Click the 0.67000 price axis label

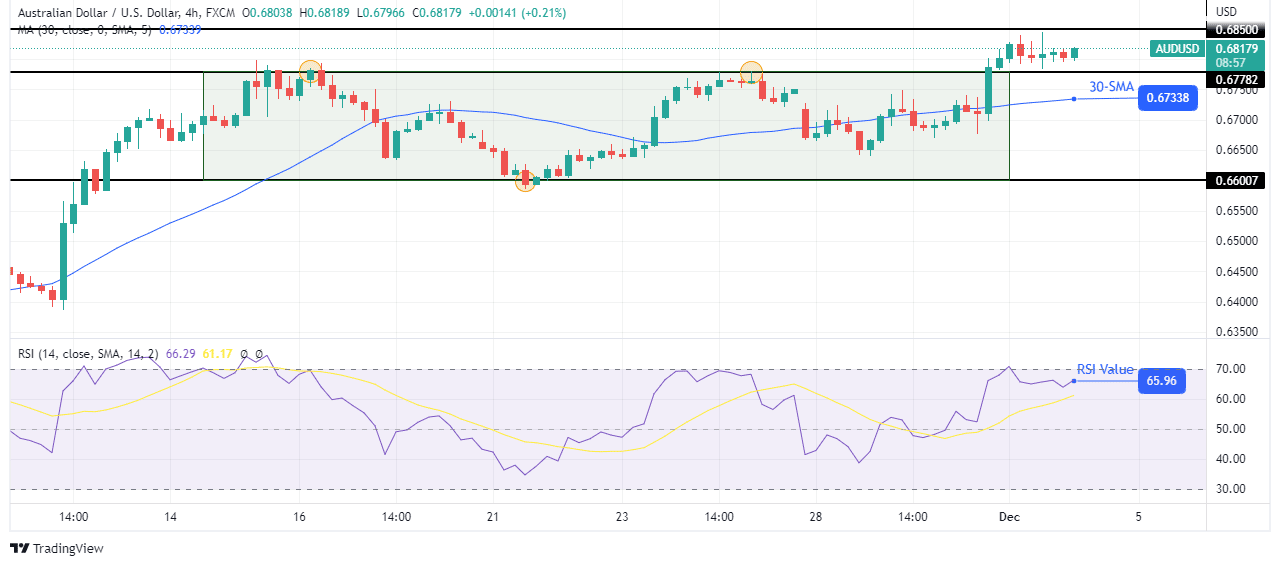[1235, 120]
